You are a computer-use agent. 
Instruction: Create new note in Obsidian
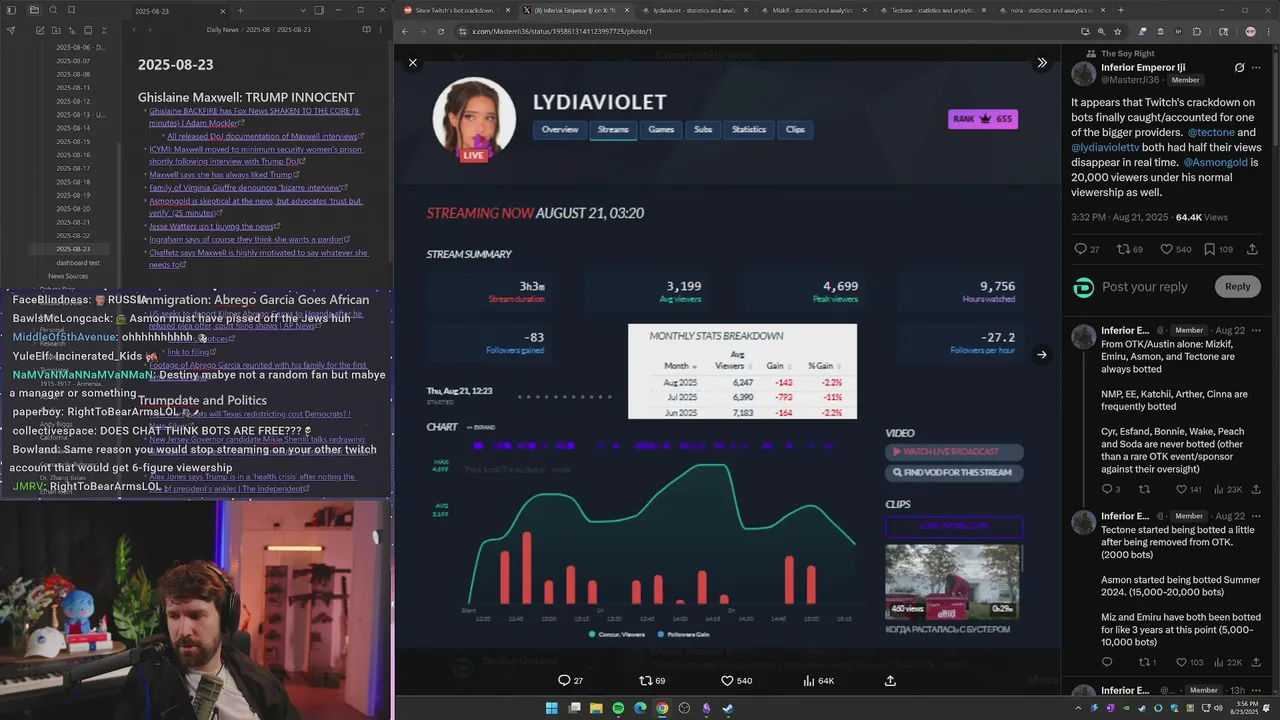[40, 30]
